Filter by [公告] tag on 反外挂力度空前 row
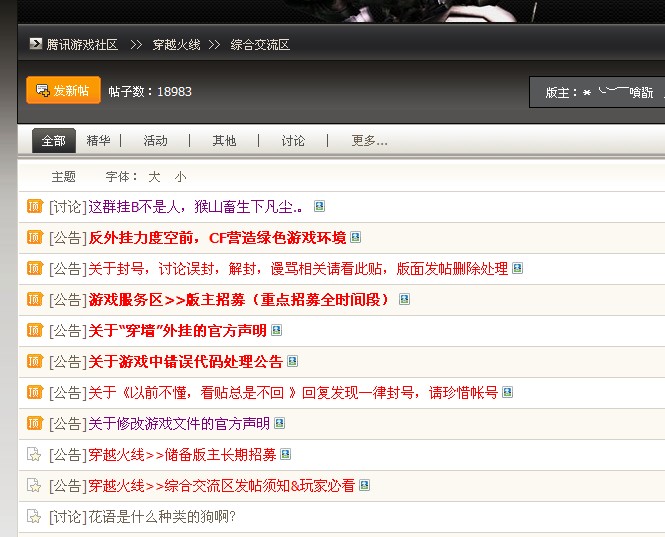 [x=68, y=238]
